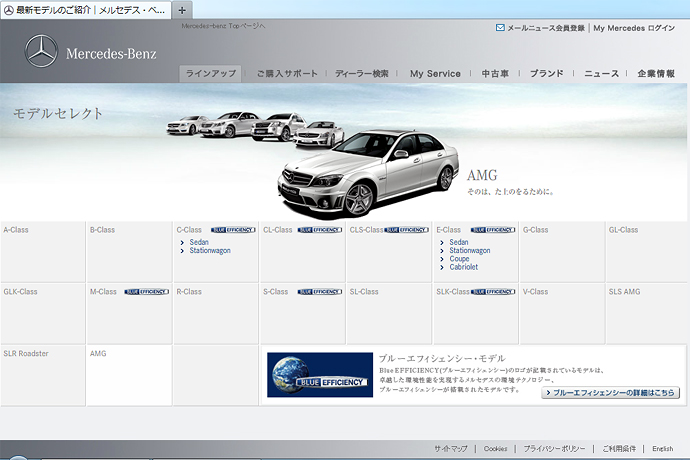Select the CLS-Class heading
This screenshot has height=460, width=690.
tap(367, 230)
